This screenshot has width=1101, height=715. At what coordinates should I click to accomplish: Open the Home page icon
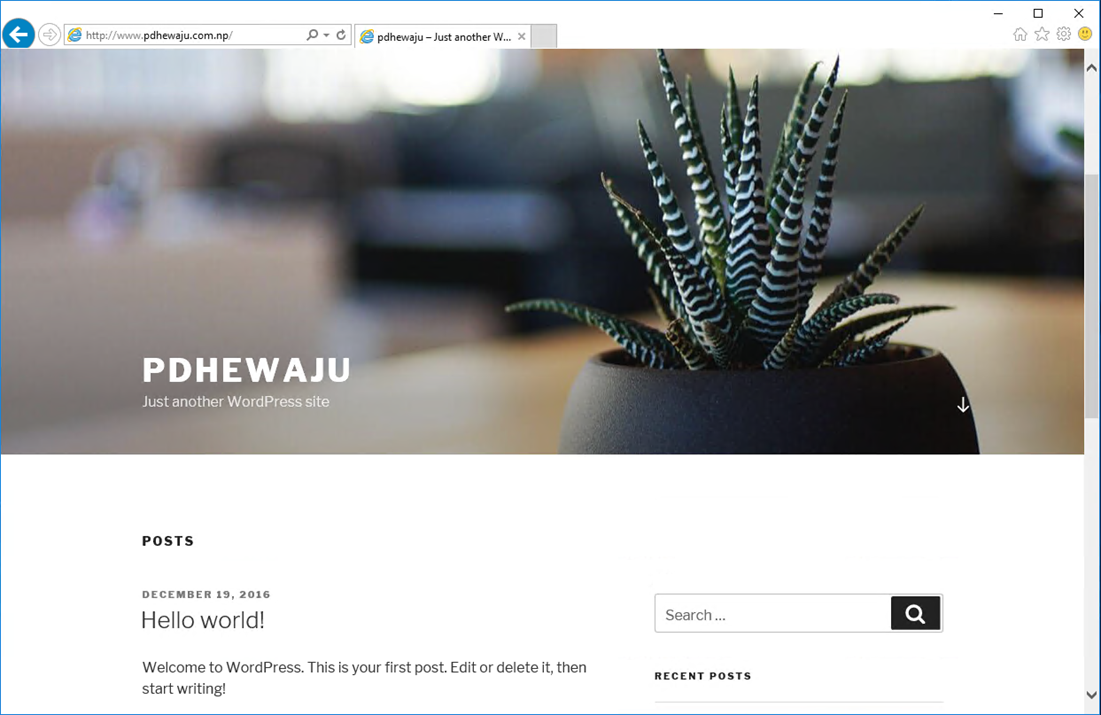(1020, 34)
